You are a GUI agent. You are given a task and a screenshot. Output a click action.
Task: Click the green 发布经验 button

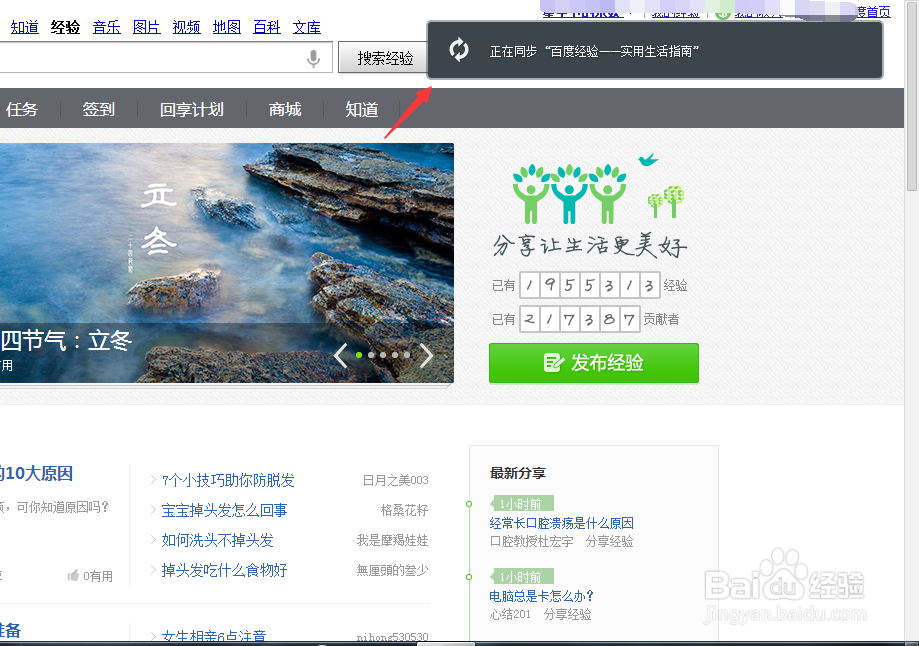tap(594, 363)
